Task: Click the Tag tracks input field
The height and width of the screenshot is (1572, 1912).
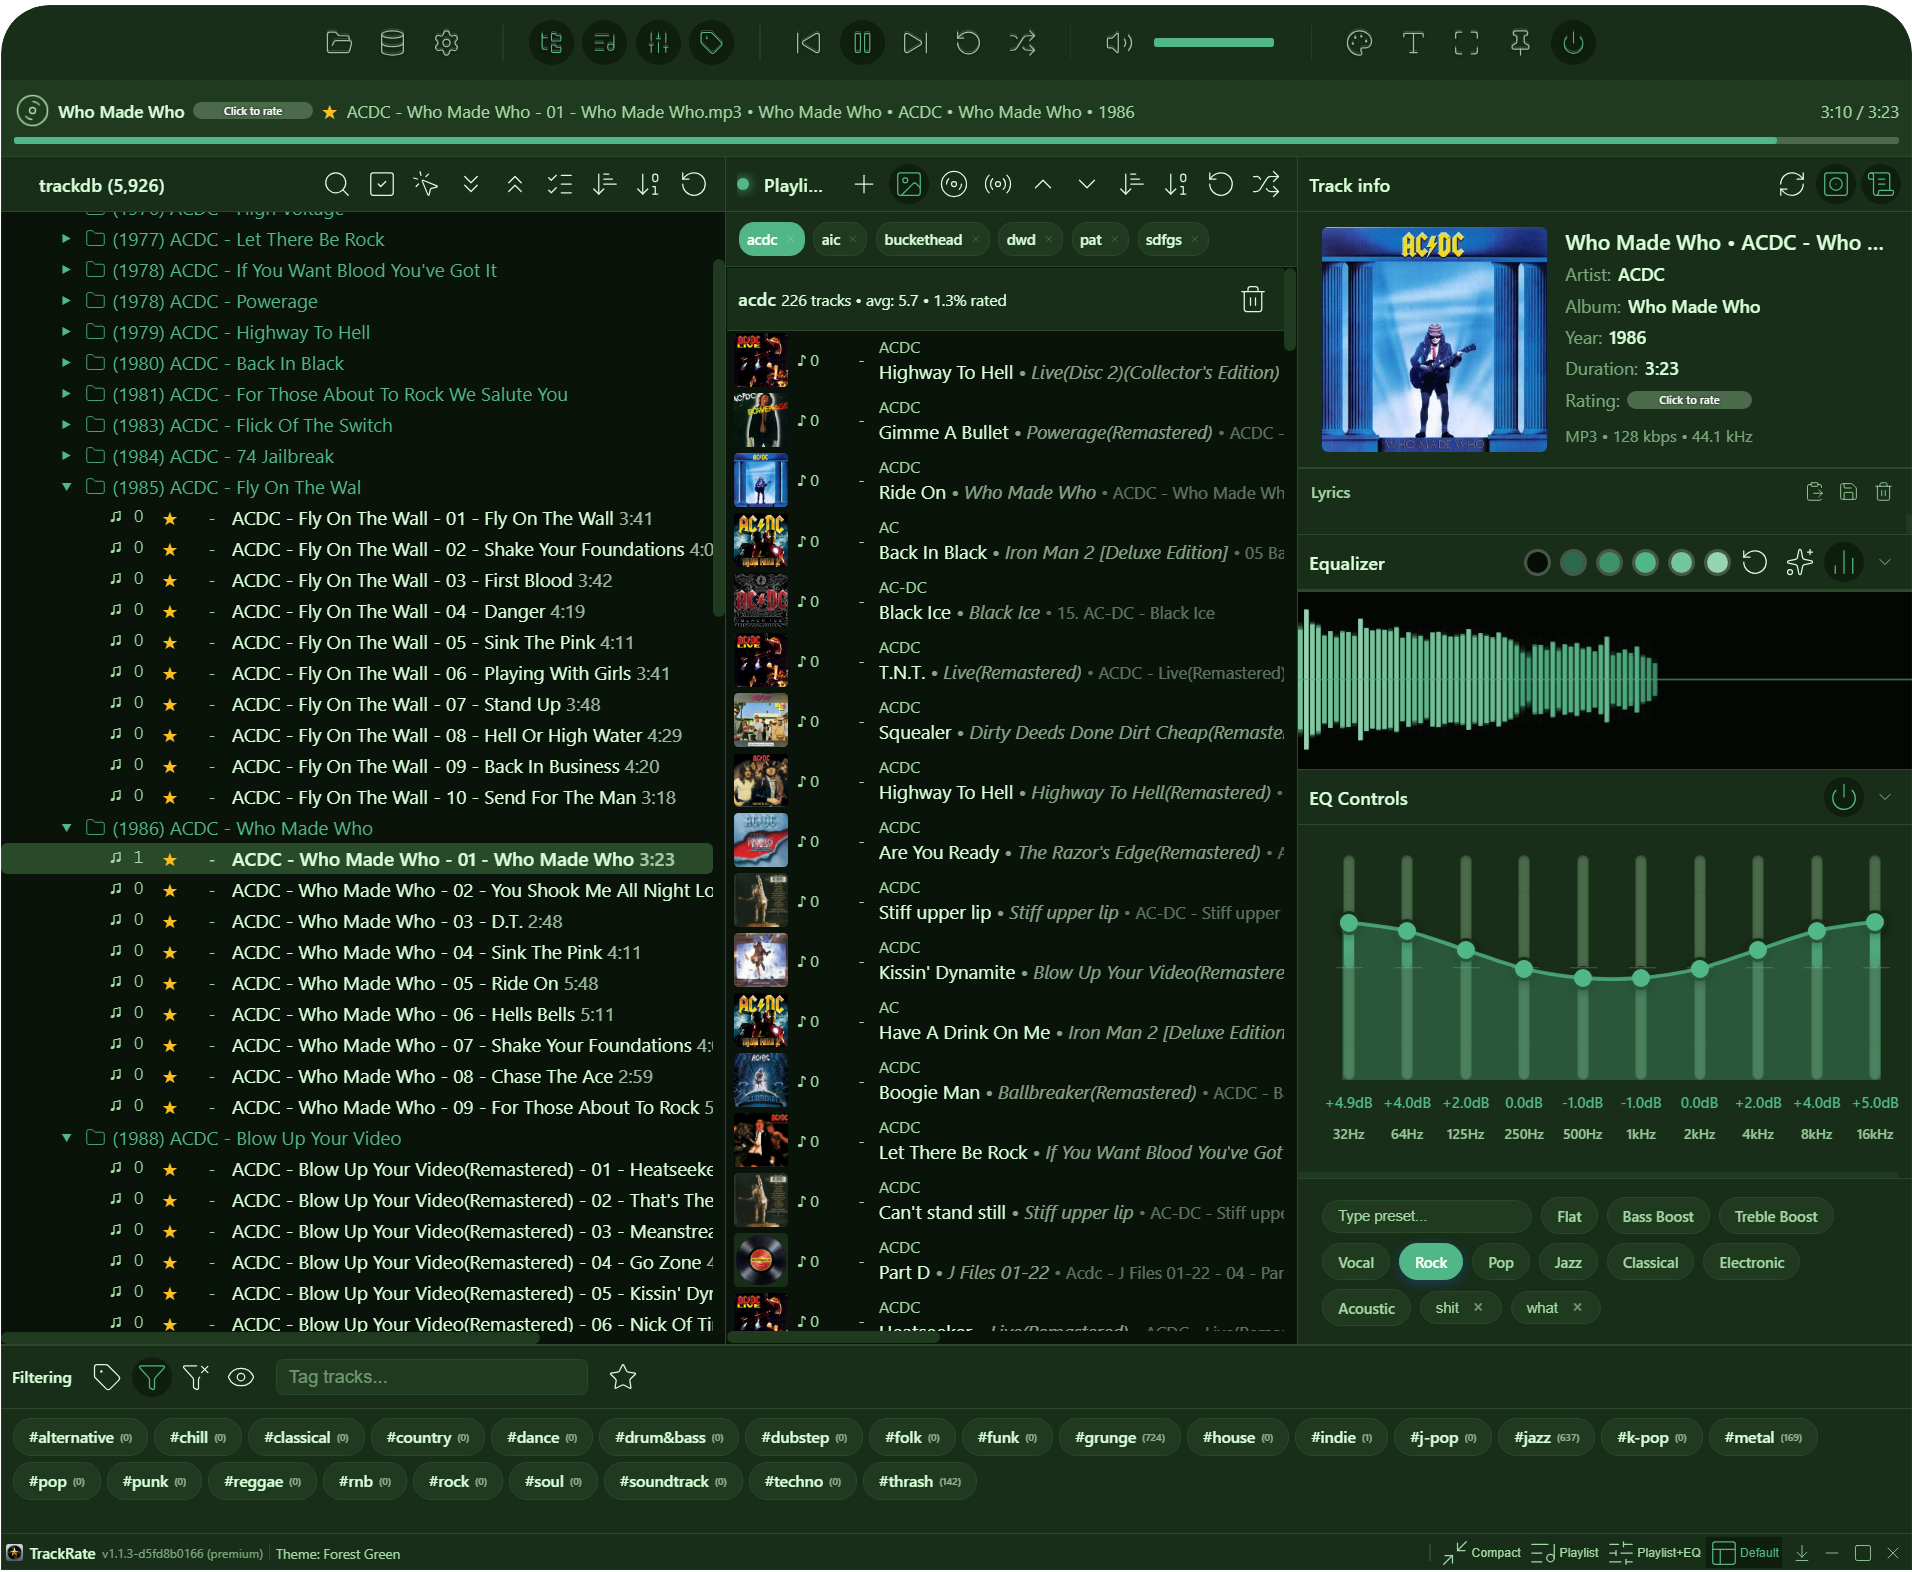Action: click(x=432, y=1377)
